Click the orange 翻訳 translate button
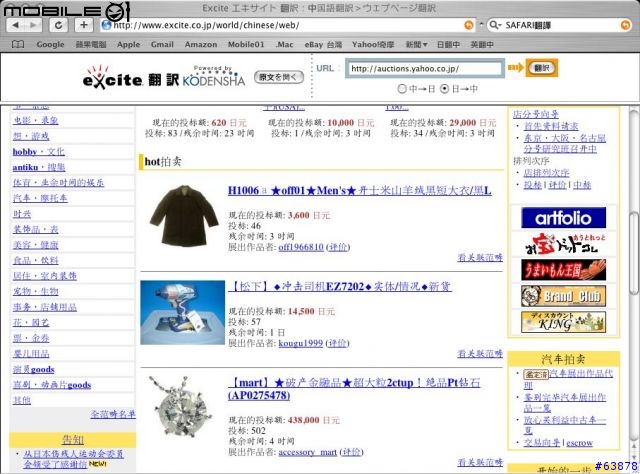 541,68
